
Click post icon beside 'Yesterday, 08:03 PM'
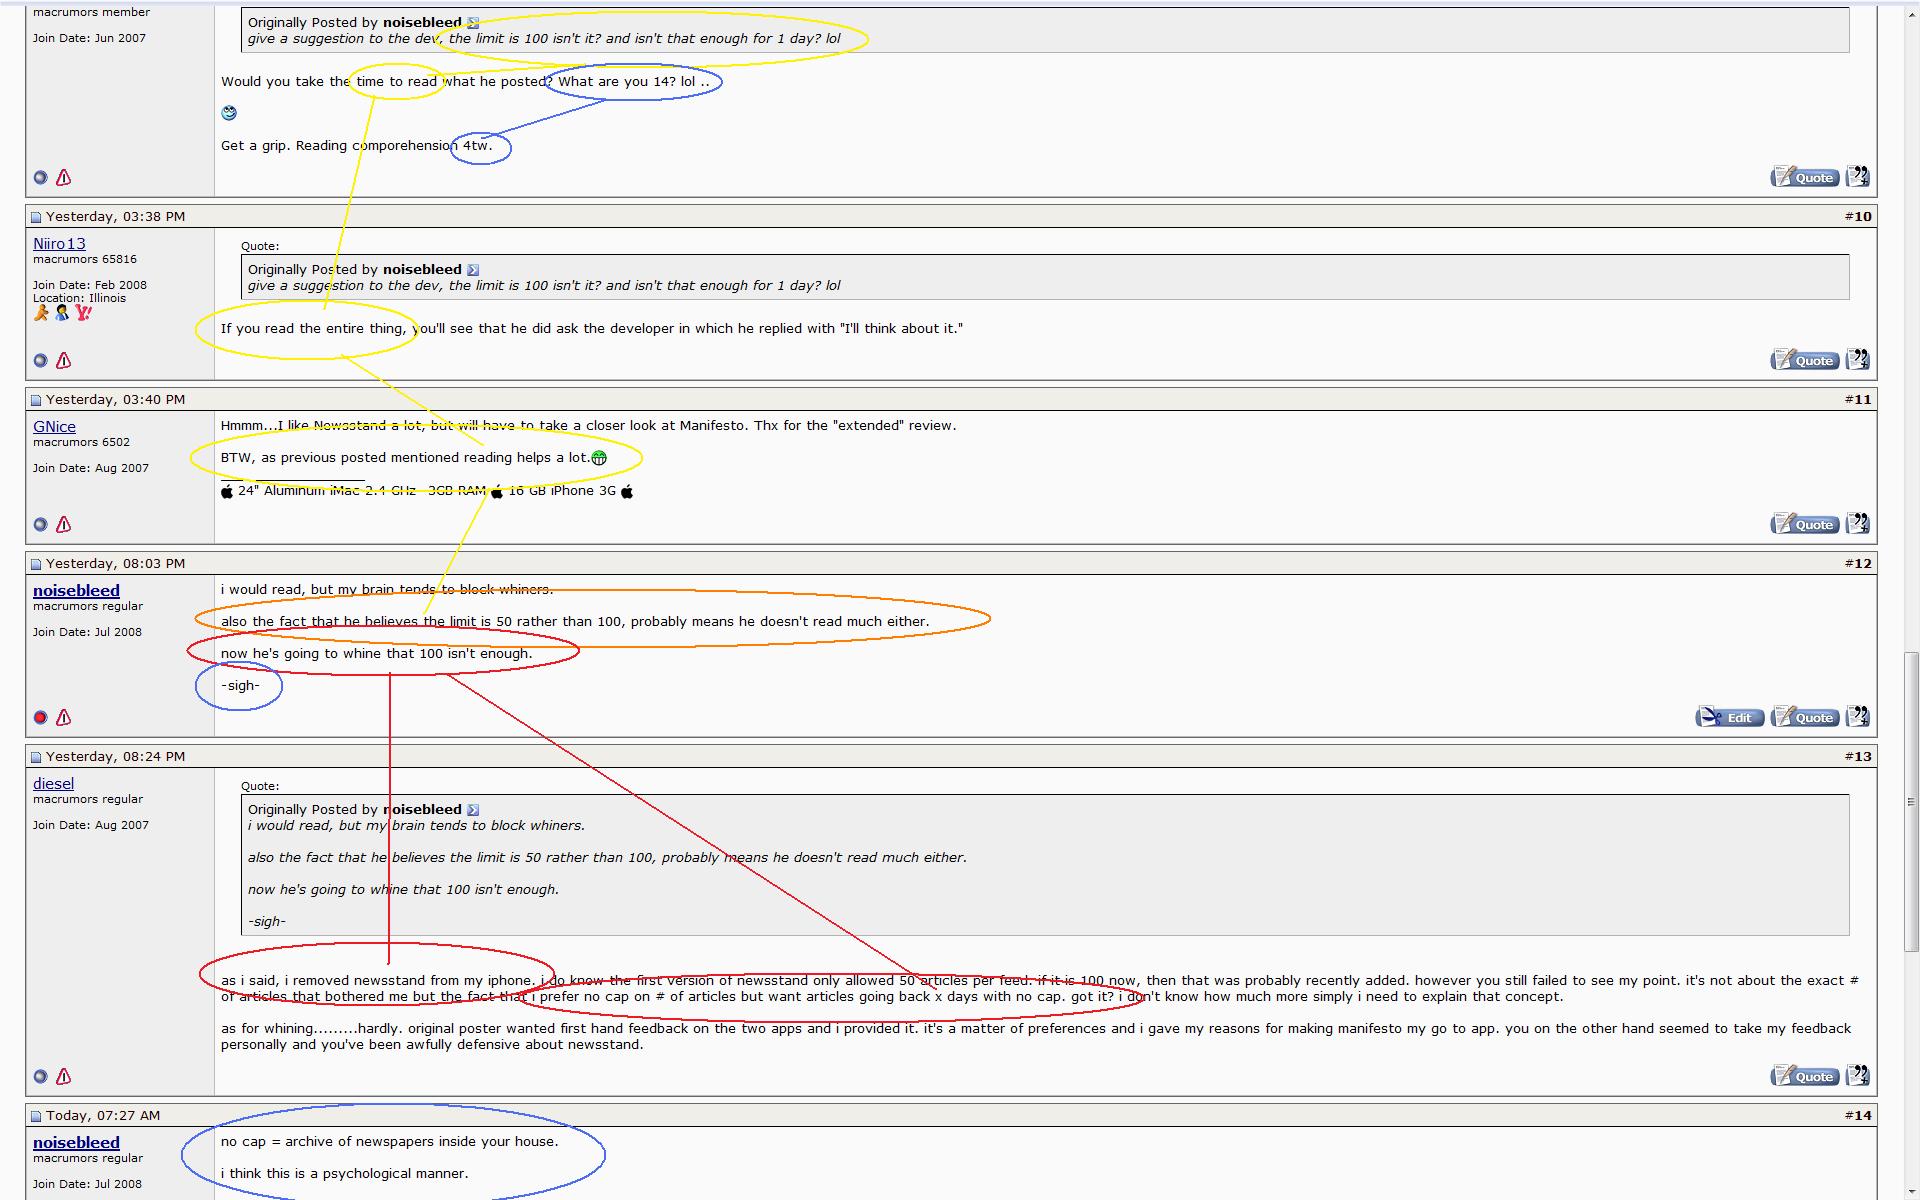tap(36, 564)
